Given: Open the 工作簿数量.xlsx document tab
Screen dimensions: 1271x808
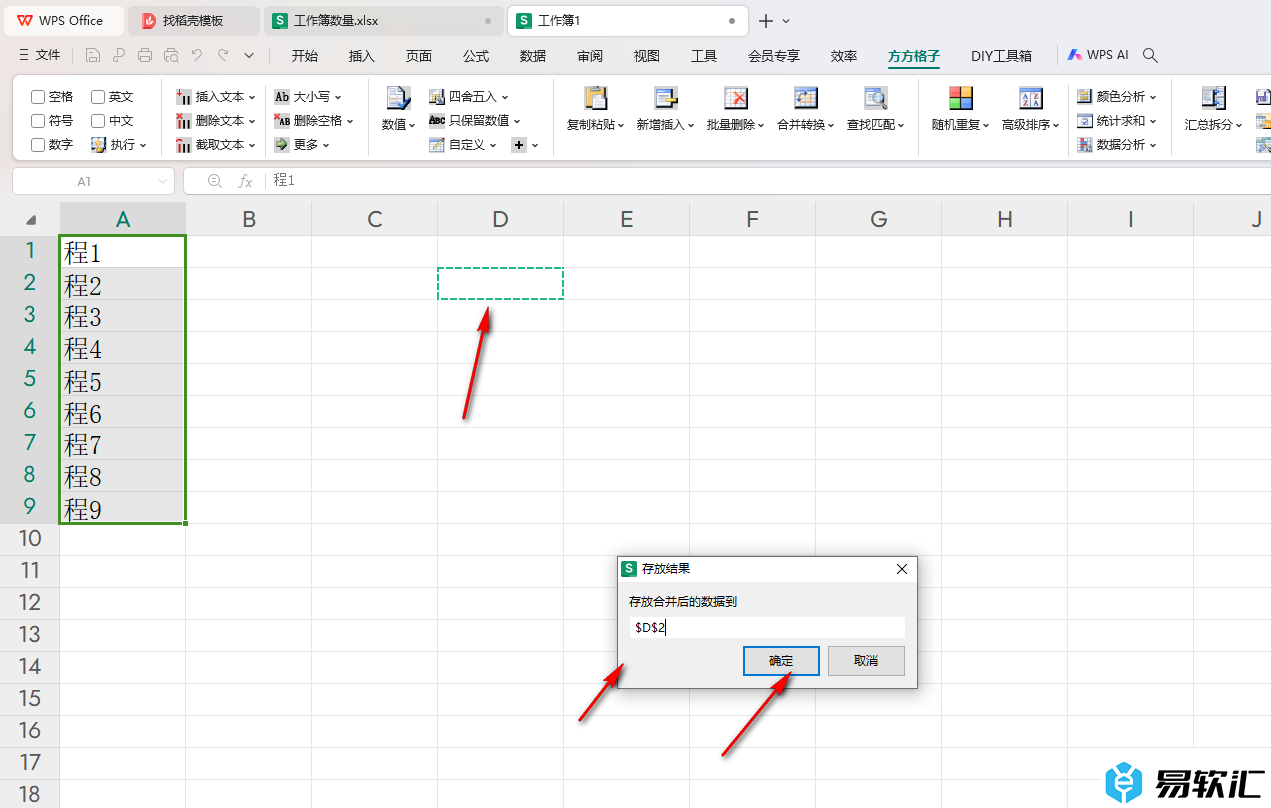Looking at the screenshot, I should (384, 21).
